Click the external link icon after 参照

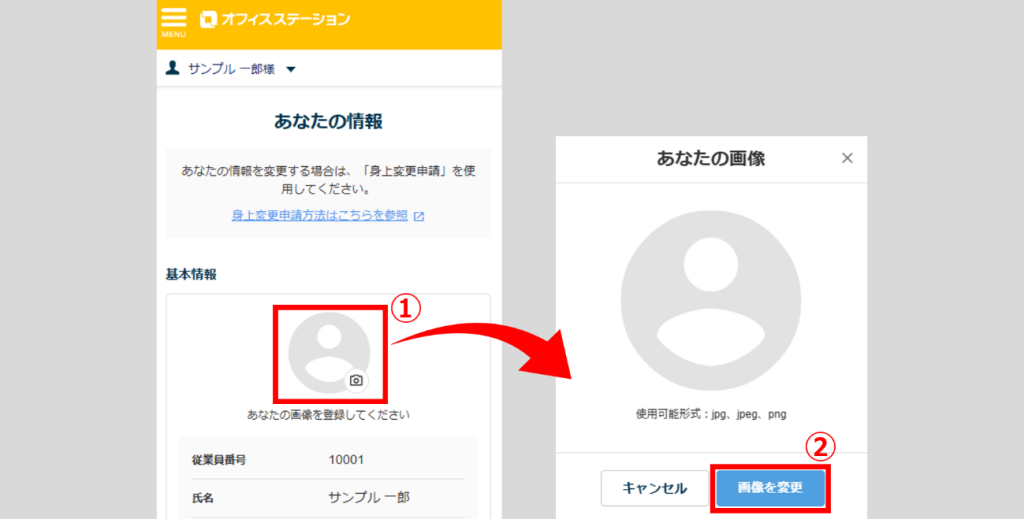click(x=419, y=216)
